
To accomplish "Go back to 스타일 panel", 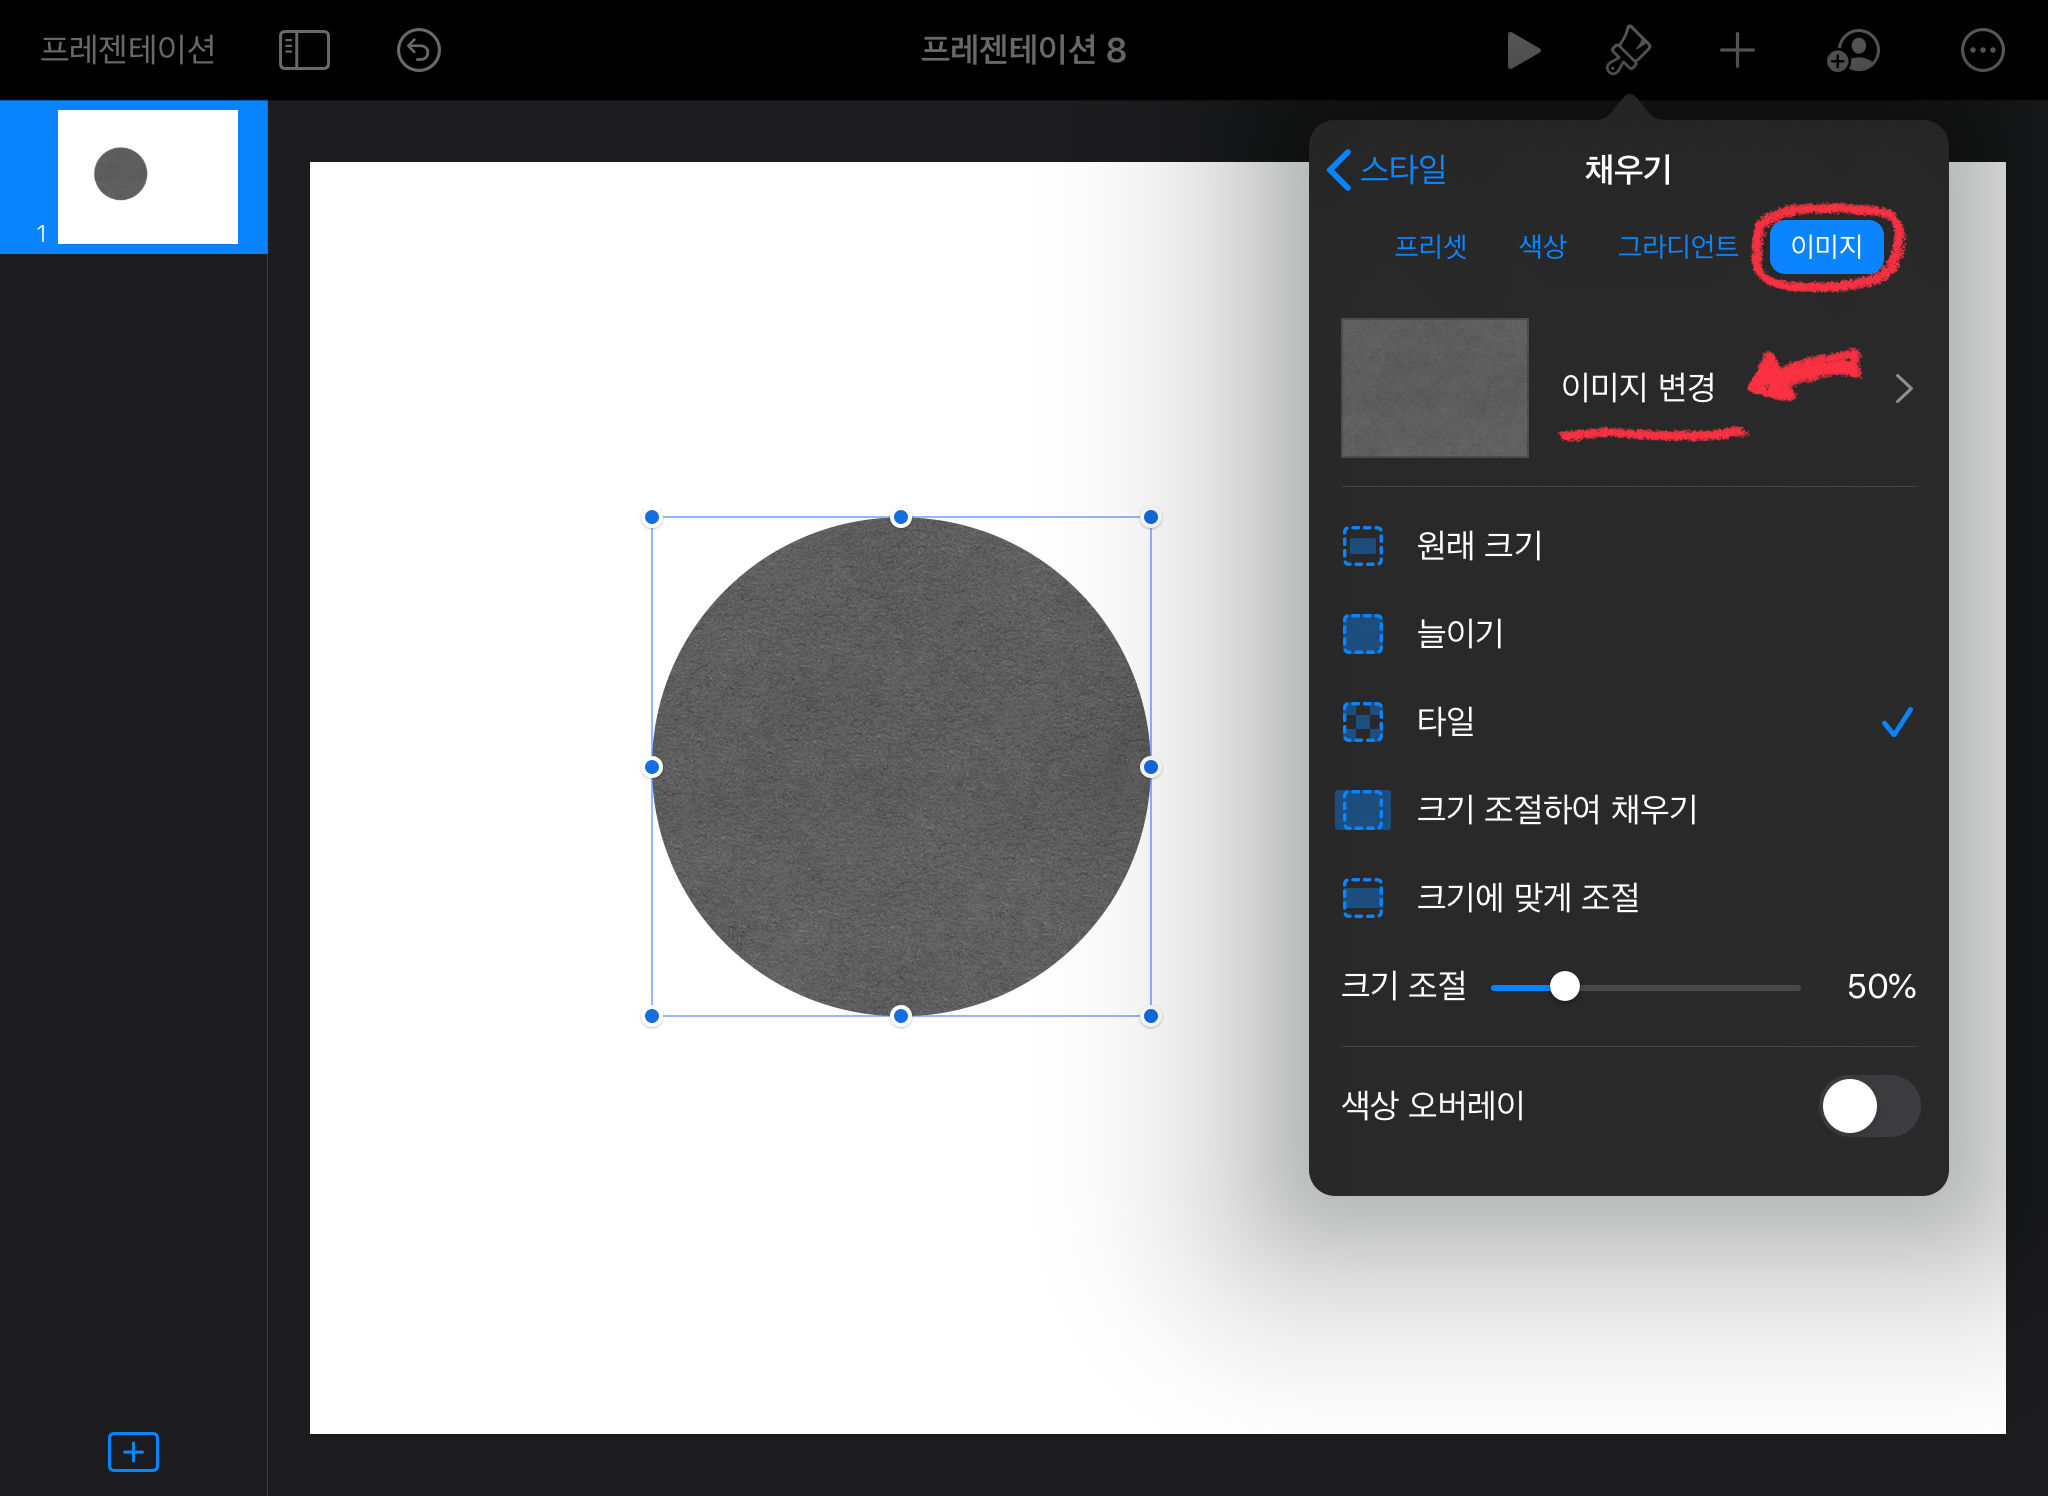I will 1388,169.
